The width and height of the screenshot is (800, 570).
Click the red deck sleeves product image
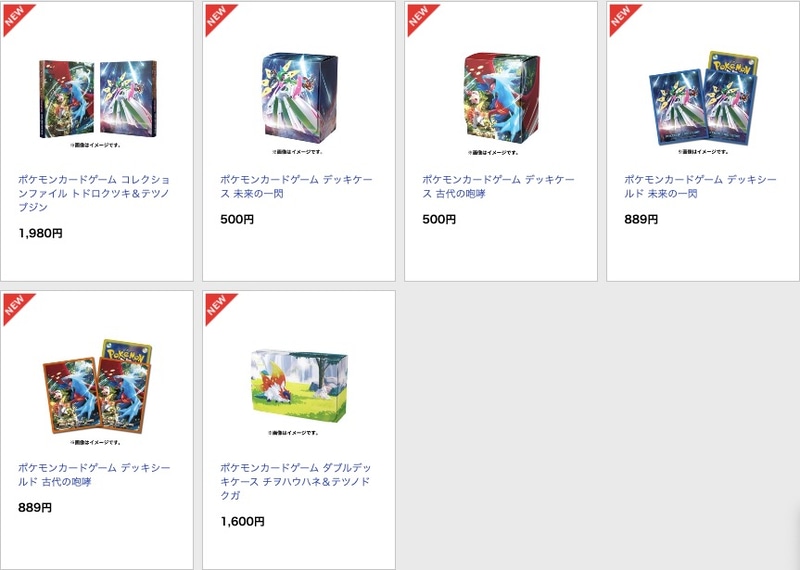pyautogui.click(x=97, y=387)
